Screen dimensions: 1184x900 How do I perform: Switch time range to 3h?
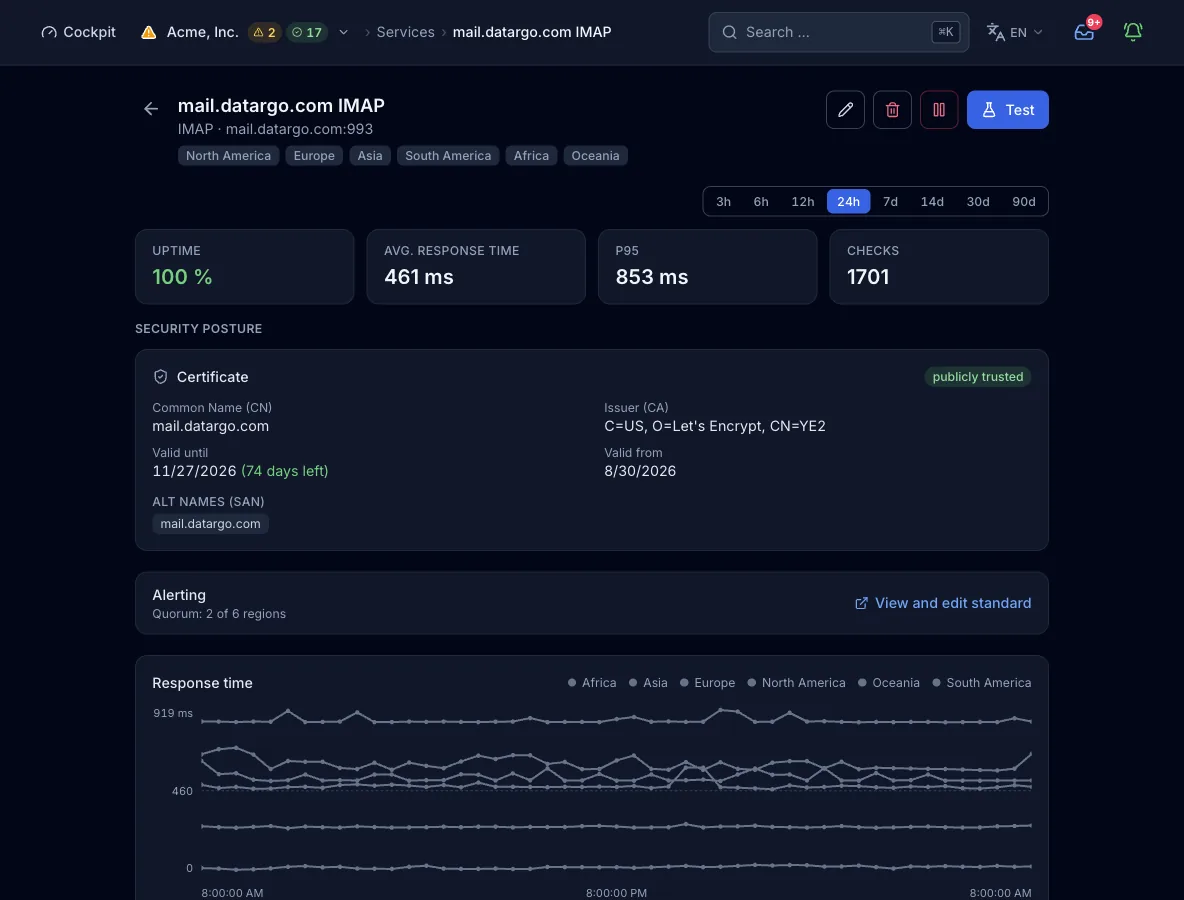point(723,202)
